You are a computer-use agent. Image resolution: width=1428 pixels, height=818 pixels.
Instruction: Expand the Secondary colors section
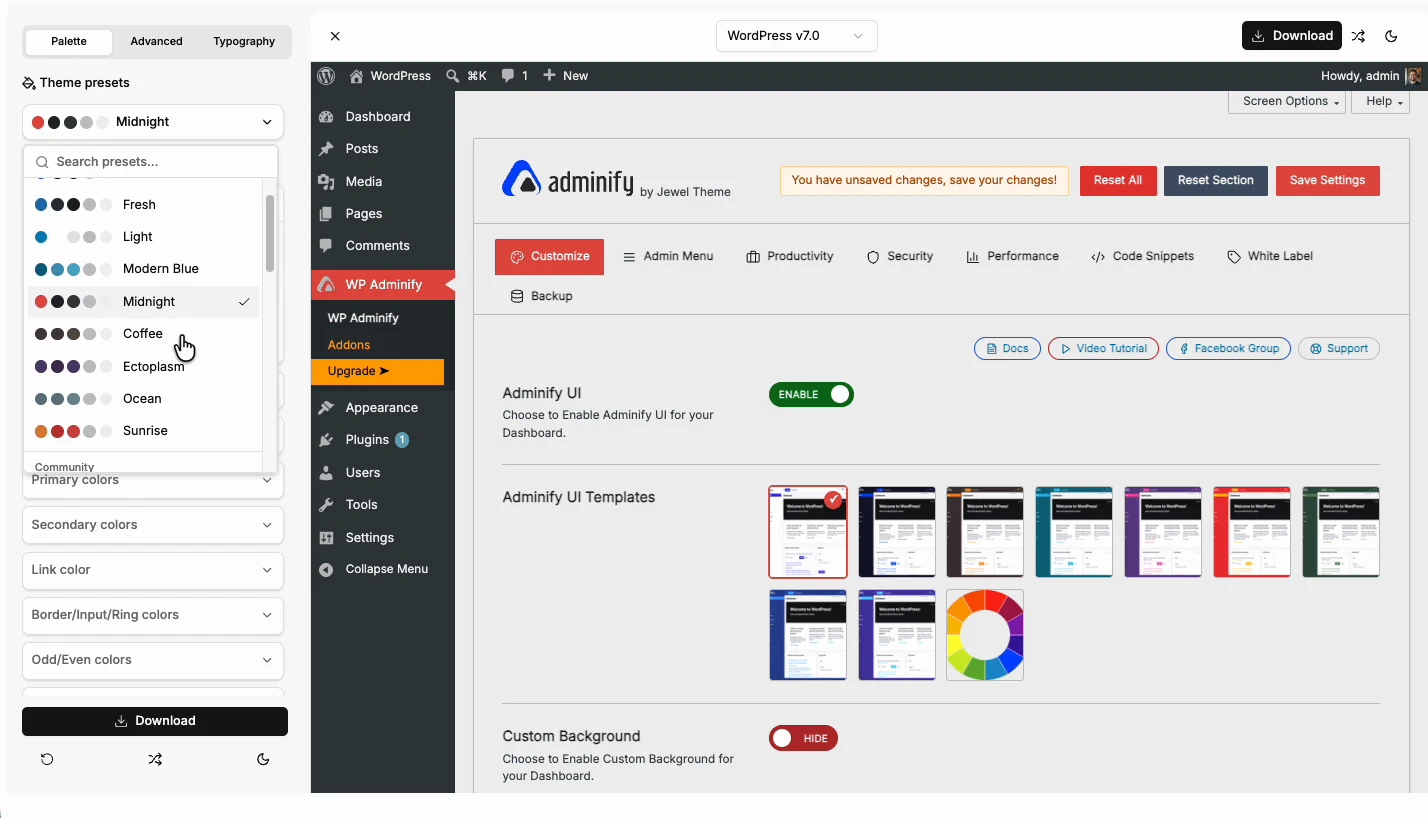point(153,525)
